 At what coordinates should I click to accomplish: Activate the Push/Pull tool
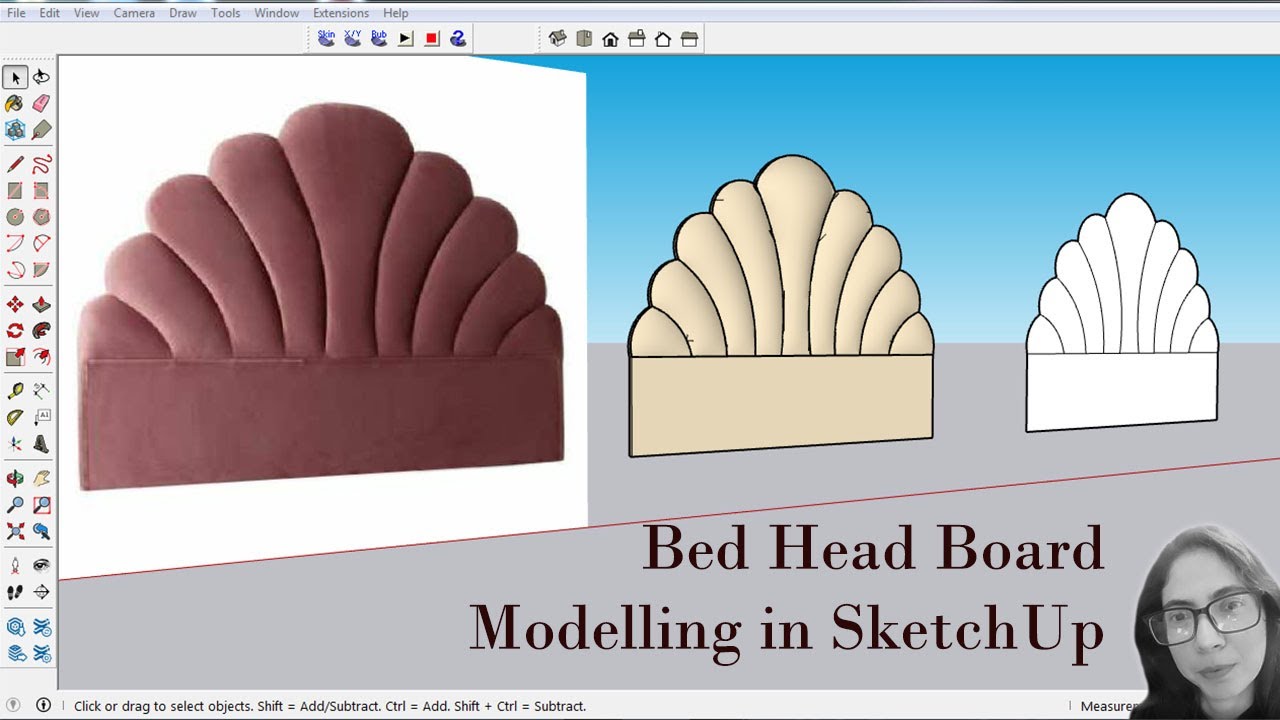(41, 304)
